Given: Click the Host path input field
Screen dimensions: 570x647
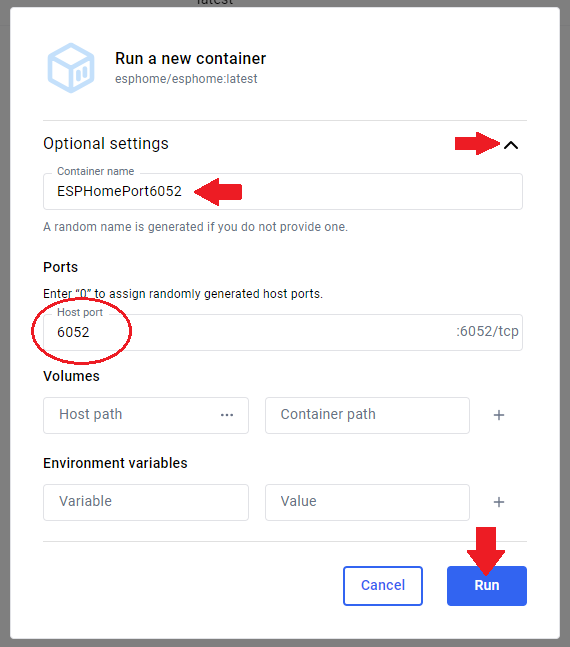Looking at the screenshot, I should point(146,415).
